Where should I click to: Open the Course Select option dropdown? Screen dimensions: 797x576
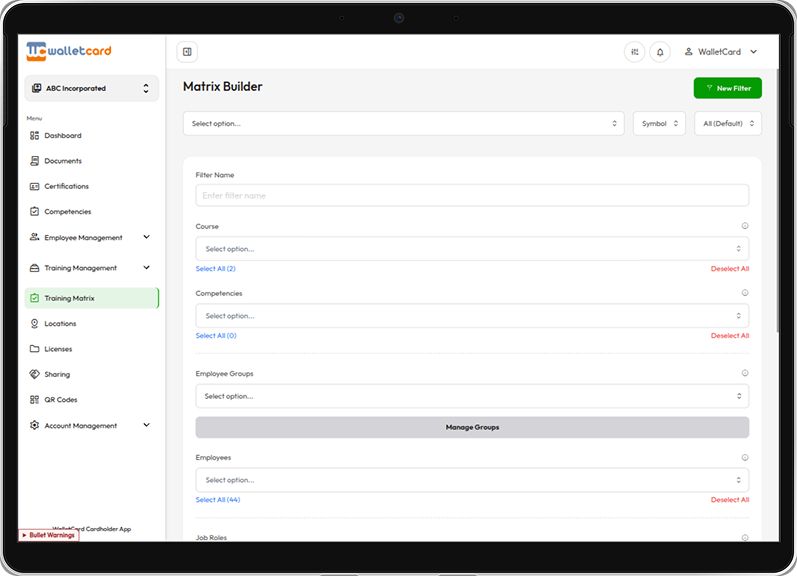[x=472, y=249]
